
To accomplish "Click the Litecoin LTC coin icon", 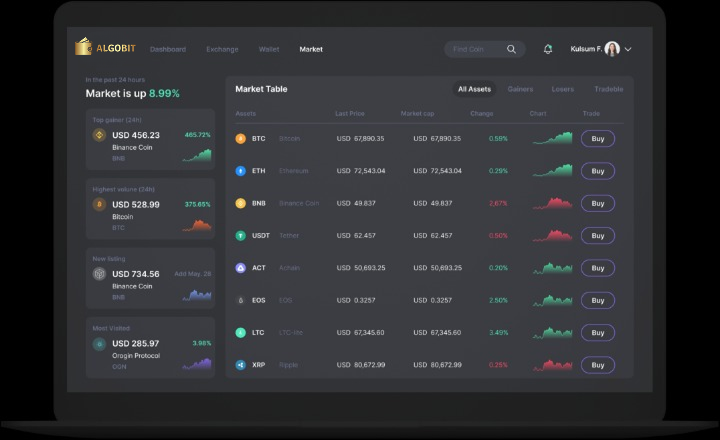I will [240, 333].
